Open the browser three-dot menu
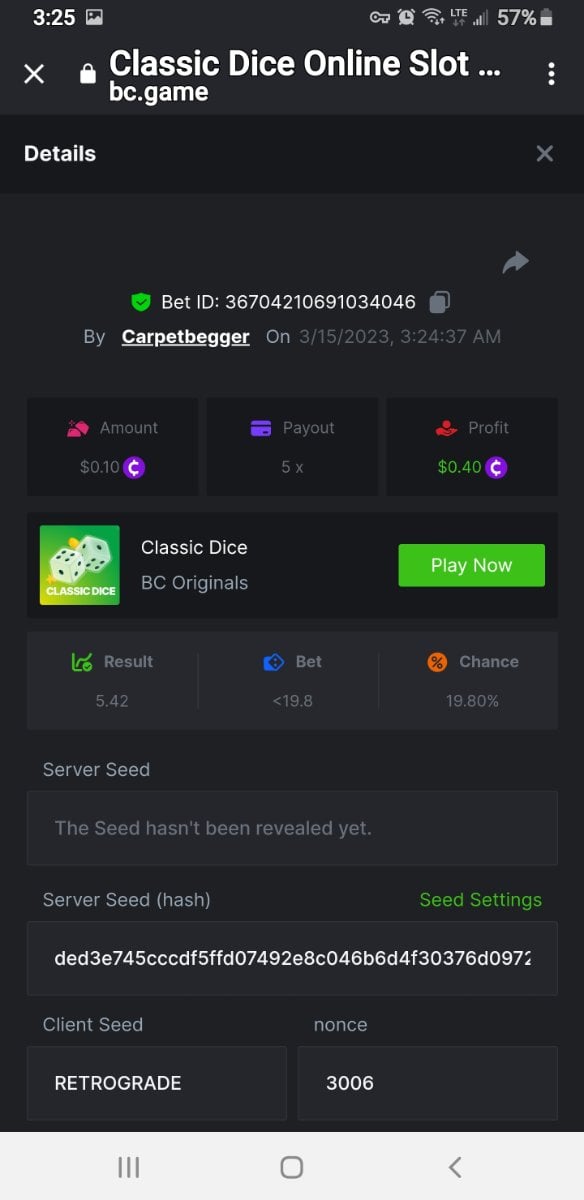Image resolution: width=584 pixels, height=1200 pixels. point(551,74)
